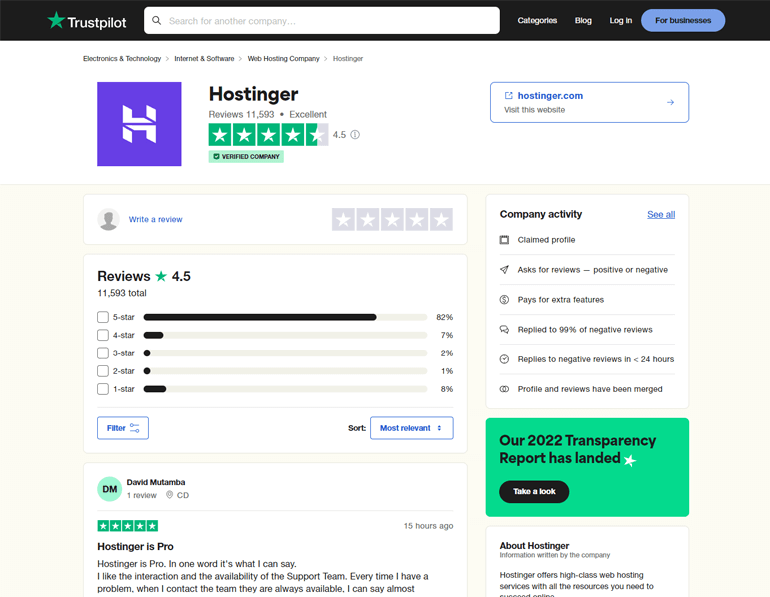Click Replied to 99% of negative reviews
Viewport: 770px width, 597px height.
coord(585,329)
